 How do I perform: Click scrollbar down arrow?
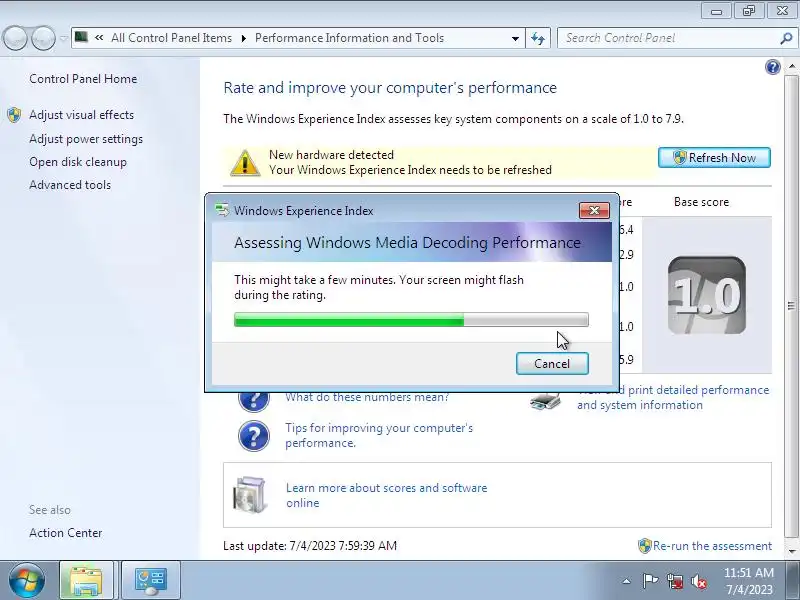tap(791, 551)
